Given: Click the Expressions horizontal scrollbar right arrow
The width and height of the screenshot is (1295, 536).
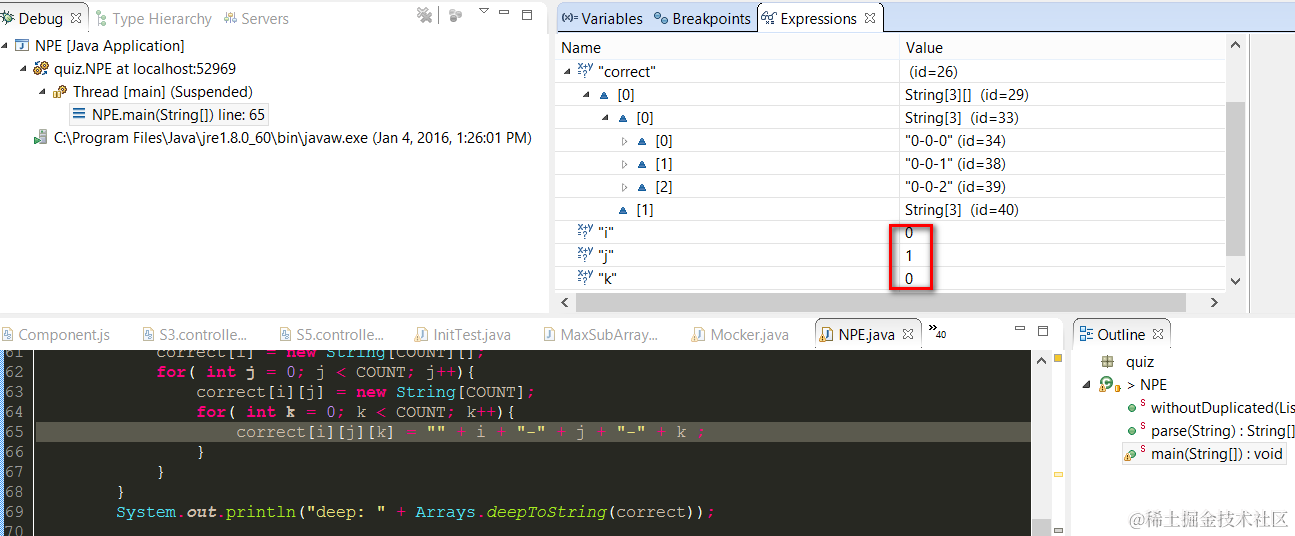Looking at the screenshot, I should coord(1214,302).
